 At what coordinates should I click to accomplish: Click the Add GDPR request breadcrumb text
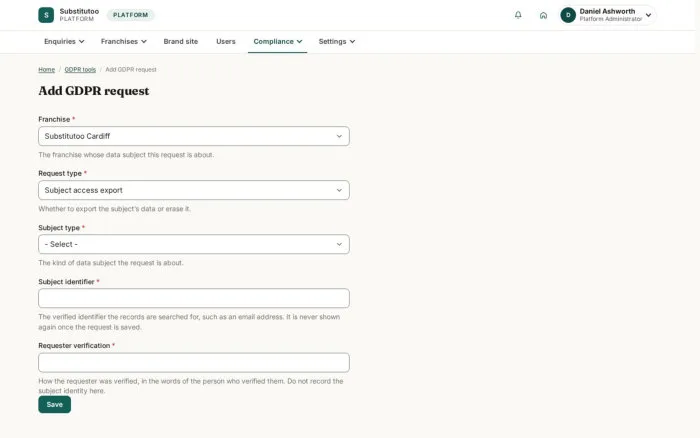click(x=131, y=69)
